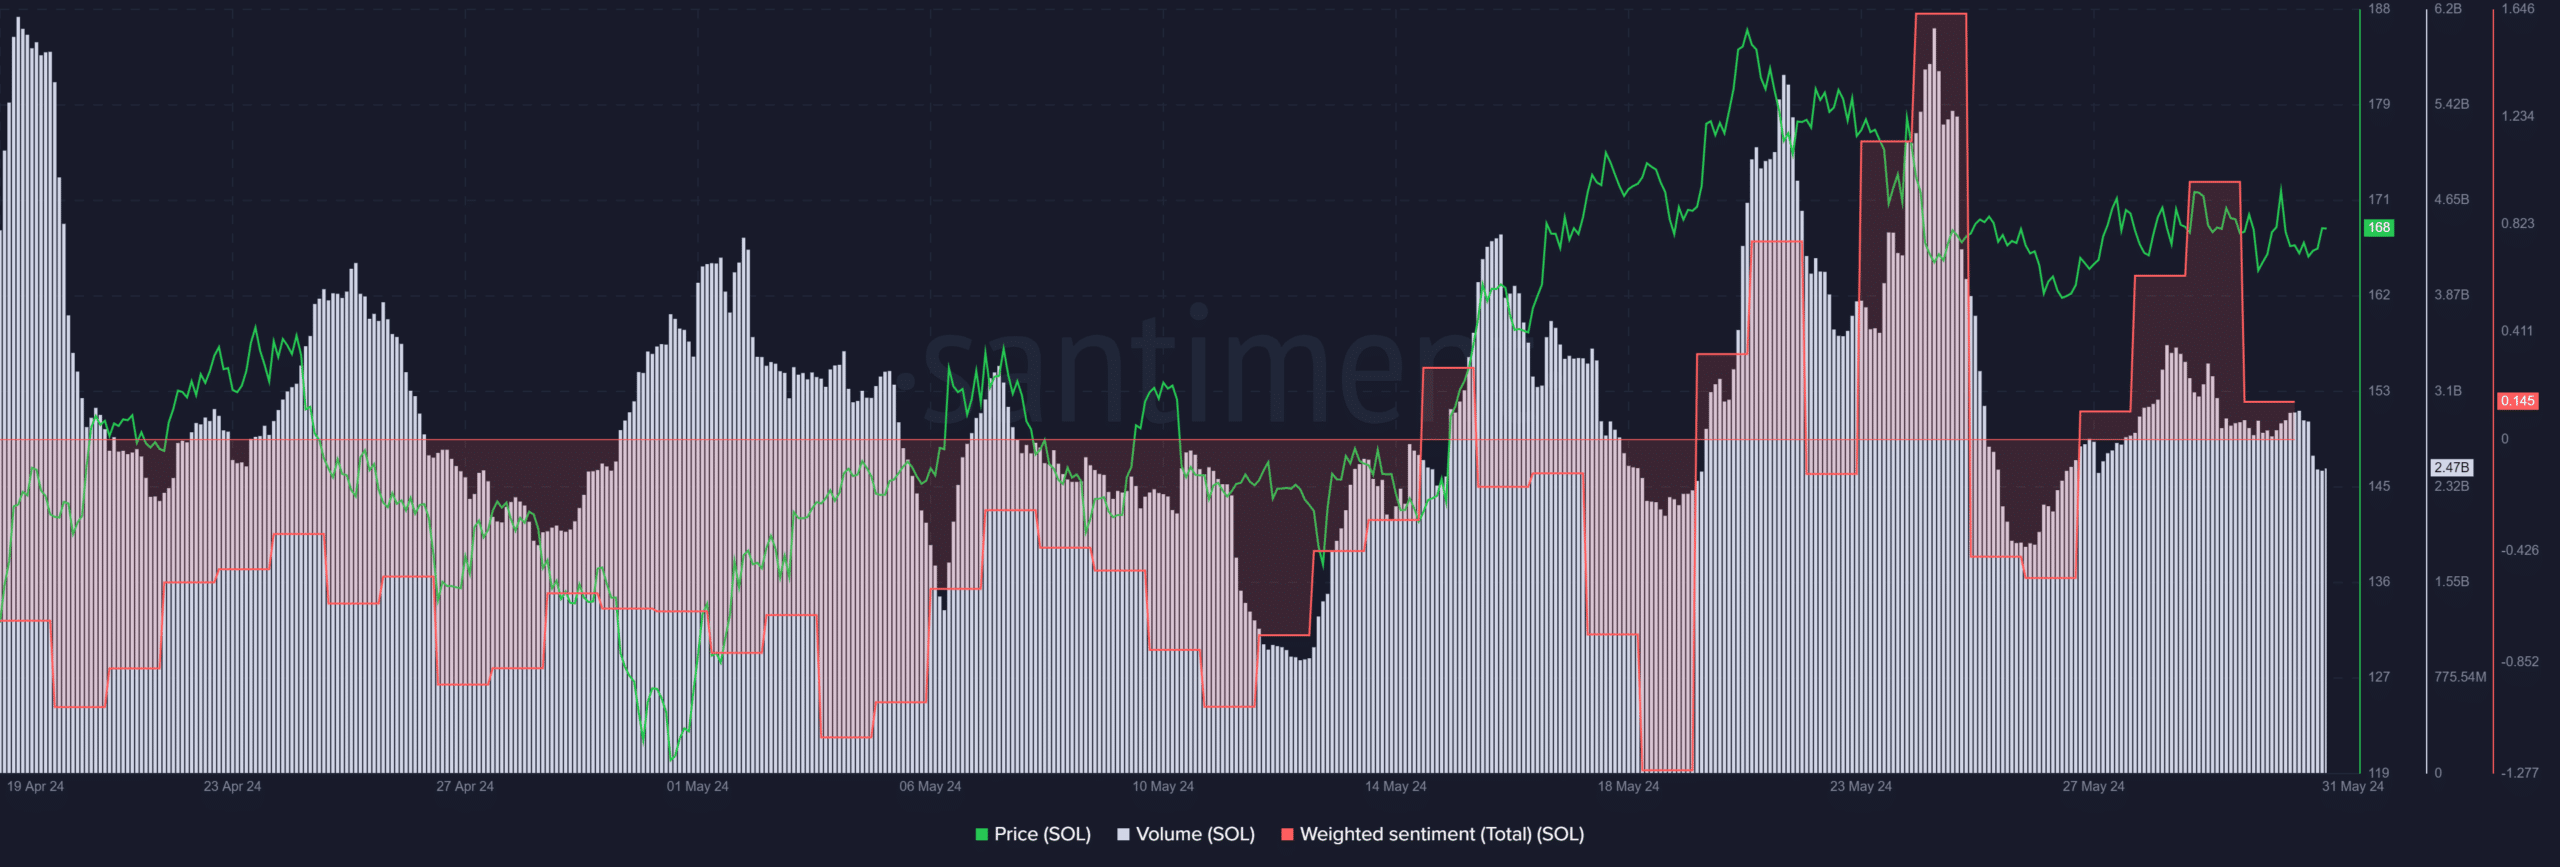Click the 171 price axis value
The height and width of the screenshot is (867, 2560).
[x=2379, y=200]
